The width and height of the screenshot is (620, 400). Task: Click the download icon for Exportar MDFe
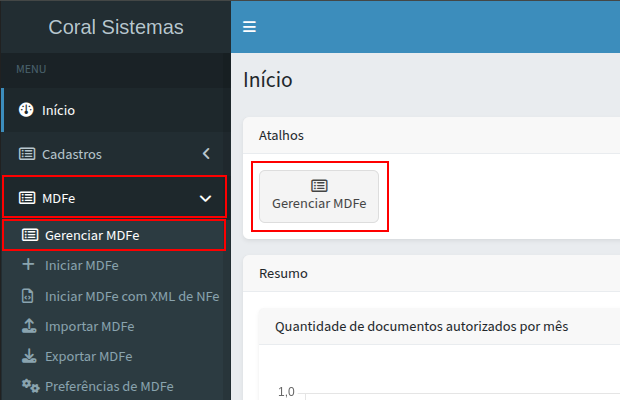coord(28,356)
